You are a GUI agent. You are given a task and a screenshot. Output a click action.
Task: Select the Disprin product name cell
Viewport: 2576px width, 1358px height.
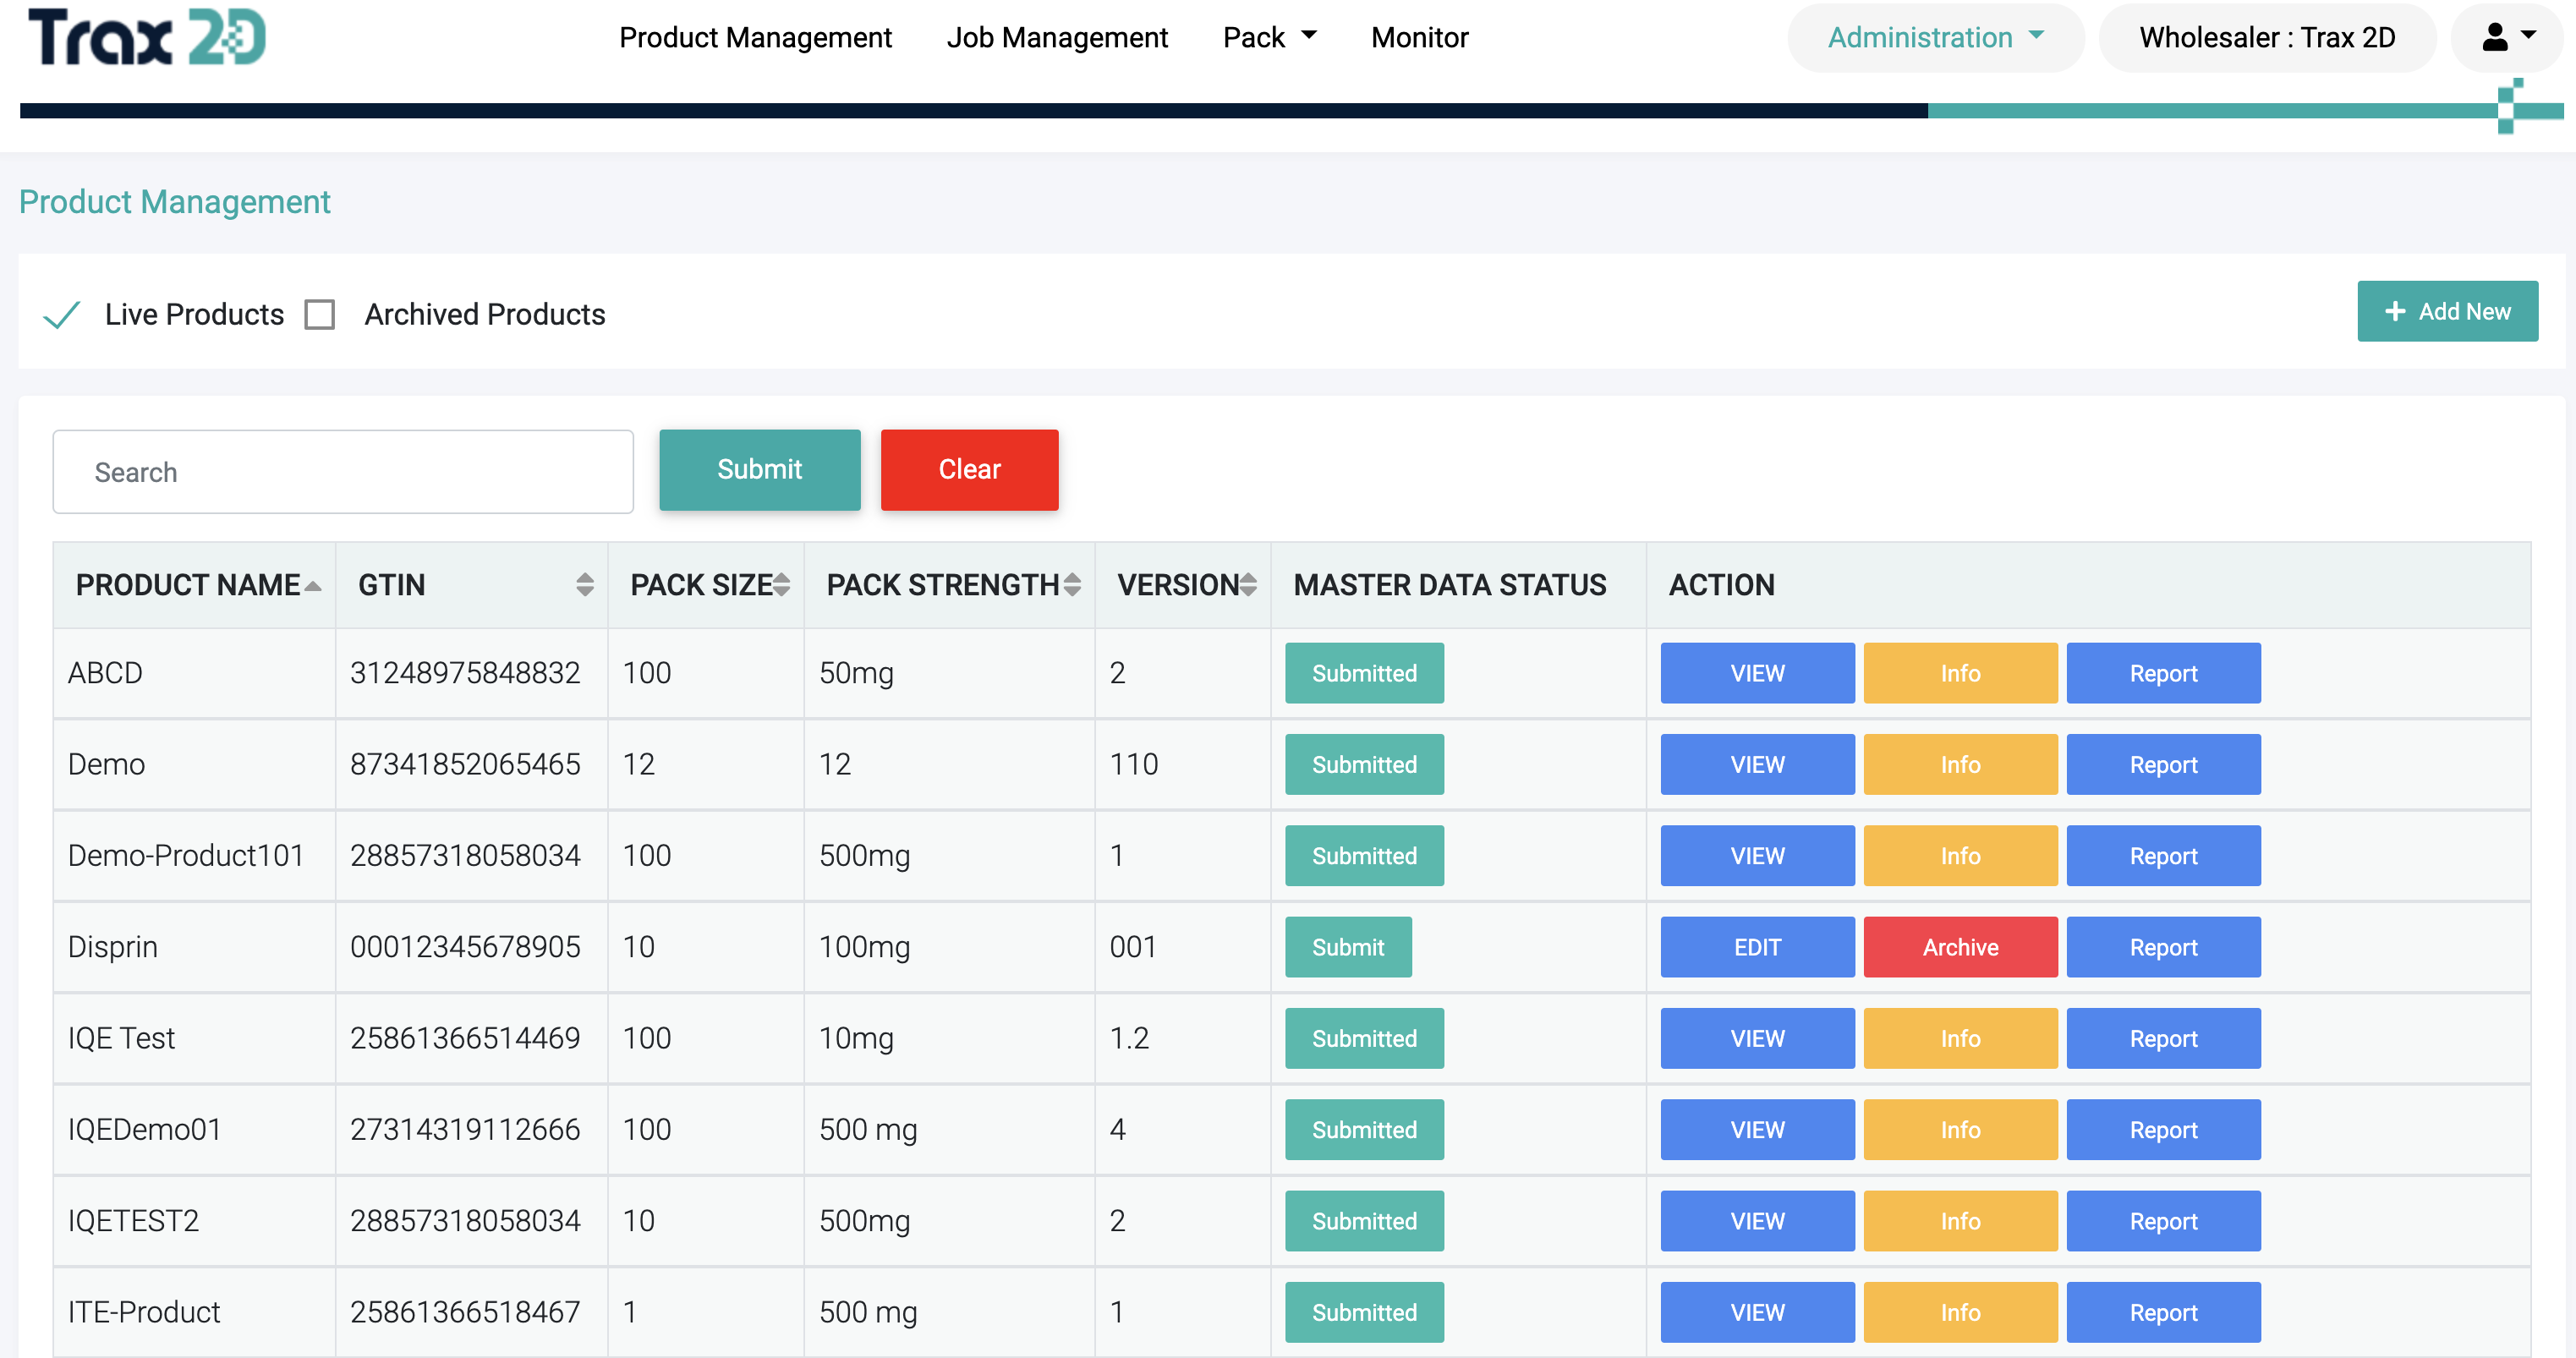pos(194,947)
